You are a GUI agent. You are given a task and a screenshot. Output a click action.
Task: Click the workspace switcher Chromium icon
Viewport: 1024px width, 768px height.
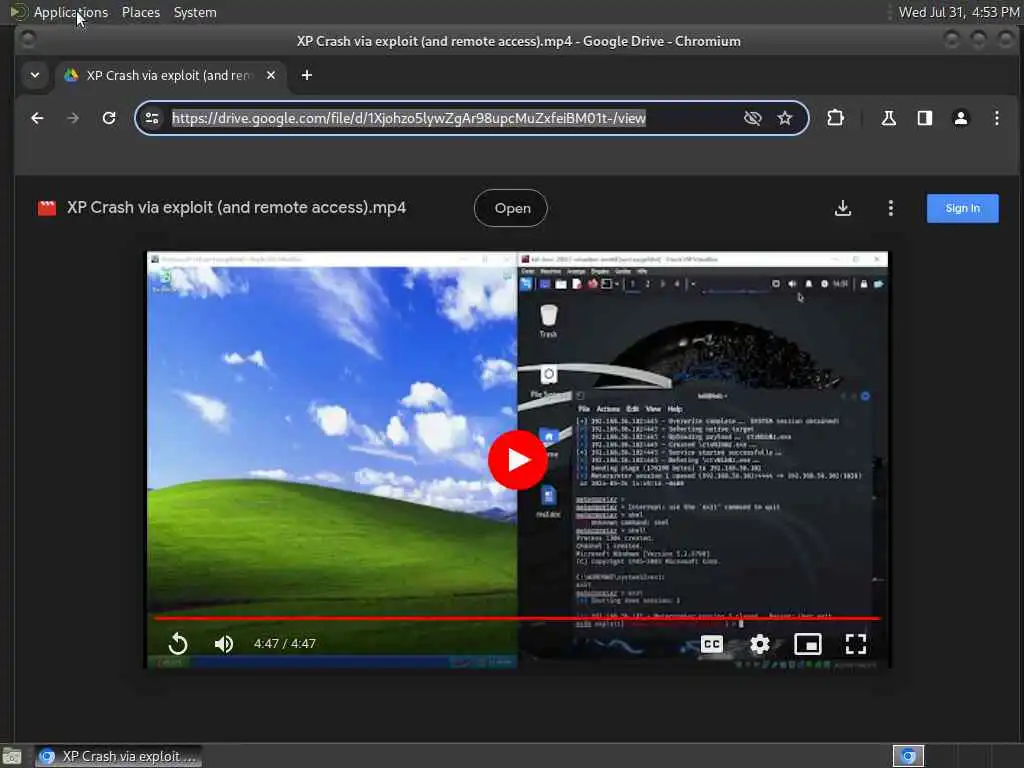point(908,756)
